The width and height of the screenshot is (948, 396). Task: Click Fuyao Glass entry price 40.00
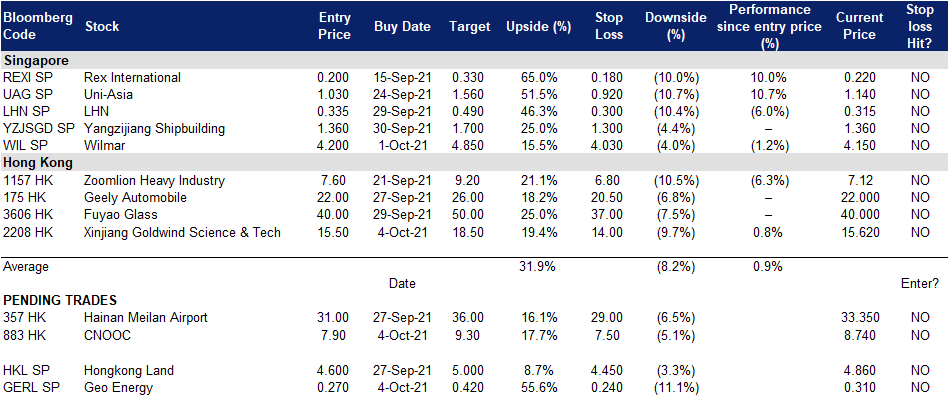coord(334,215)
